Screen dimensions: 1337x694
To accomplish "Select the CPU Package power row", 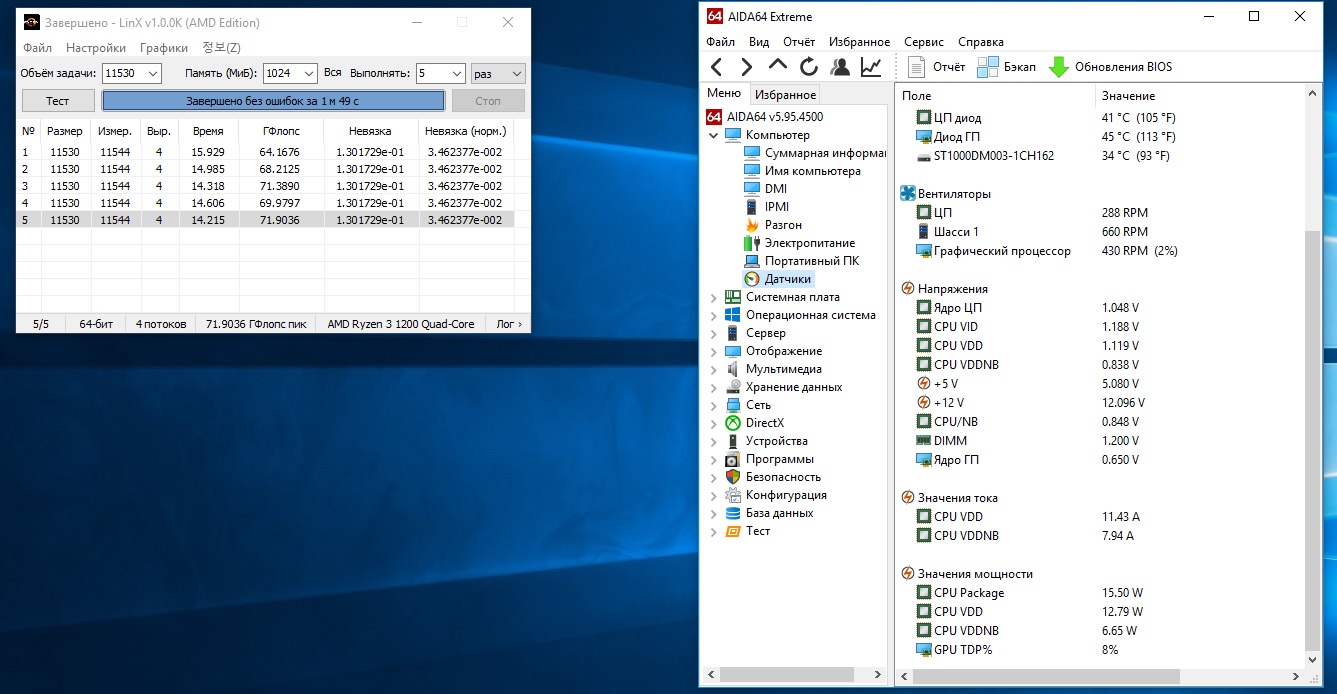I will [1100, 593].
